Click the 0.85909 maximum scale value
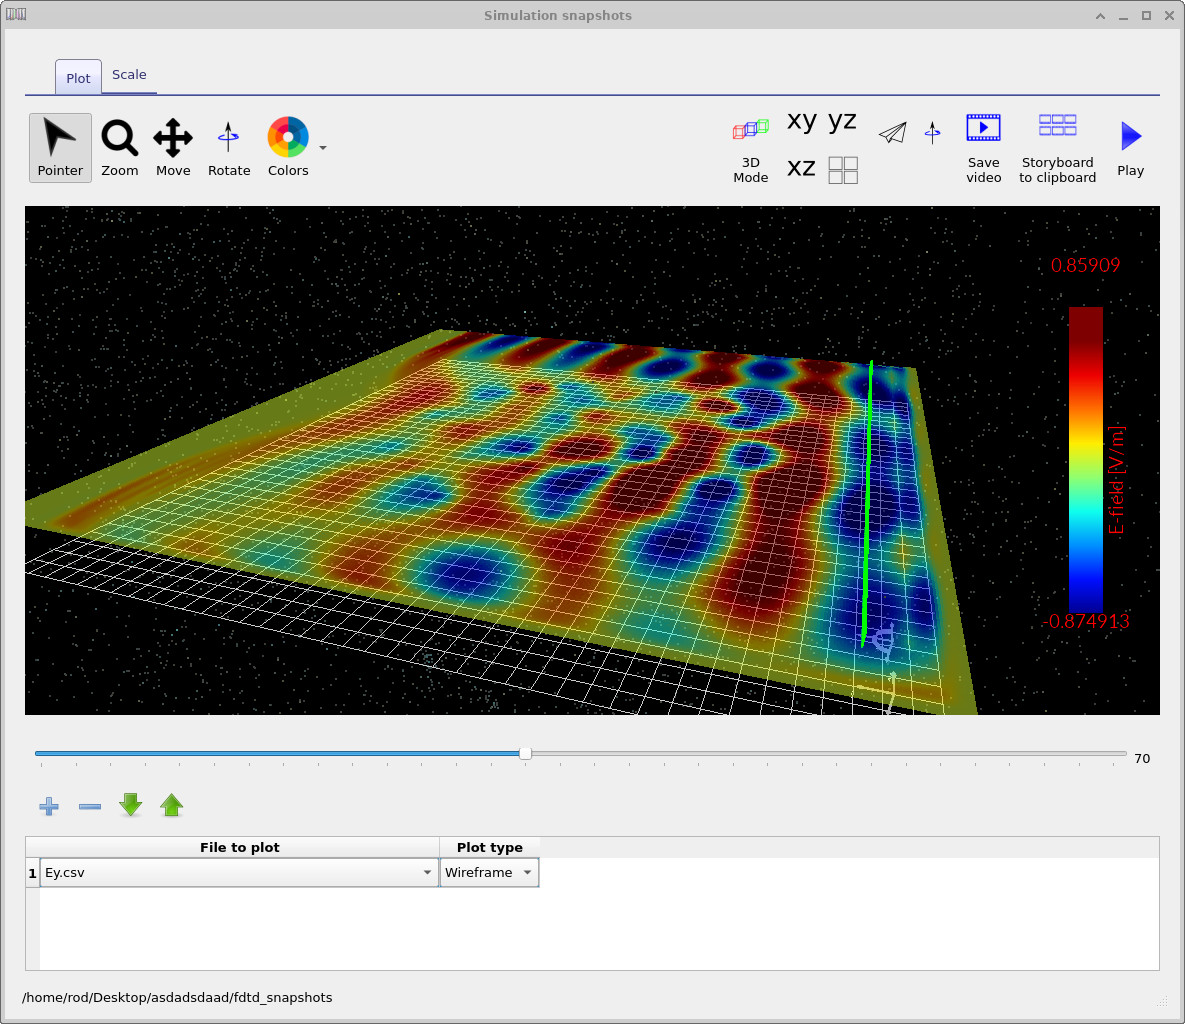The height and width of the screenshot is (1024, 1185). [x=1085, y=265]
